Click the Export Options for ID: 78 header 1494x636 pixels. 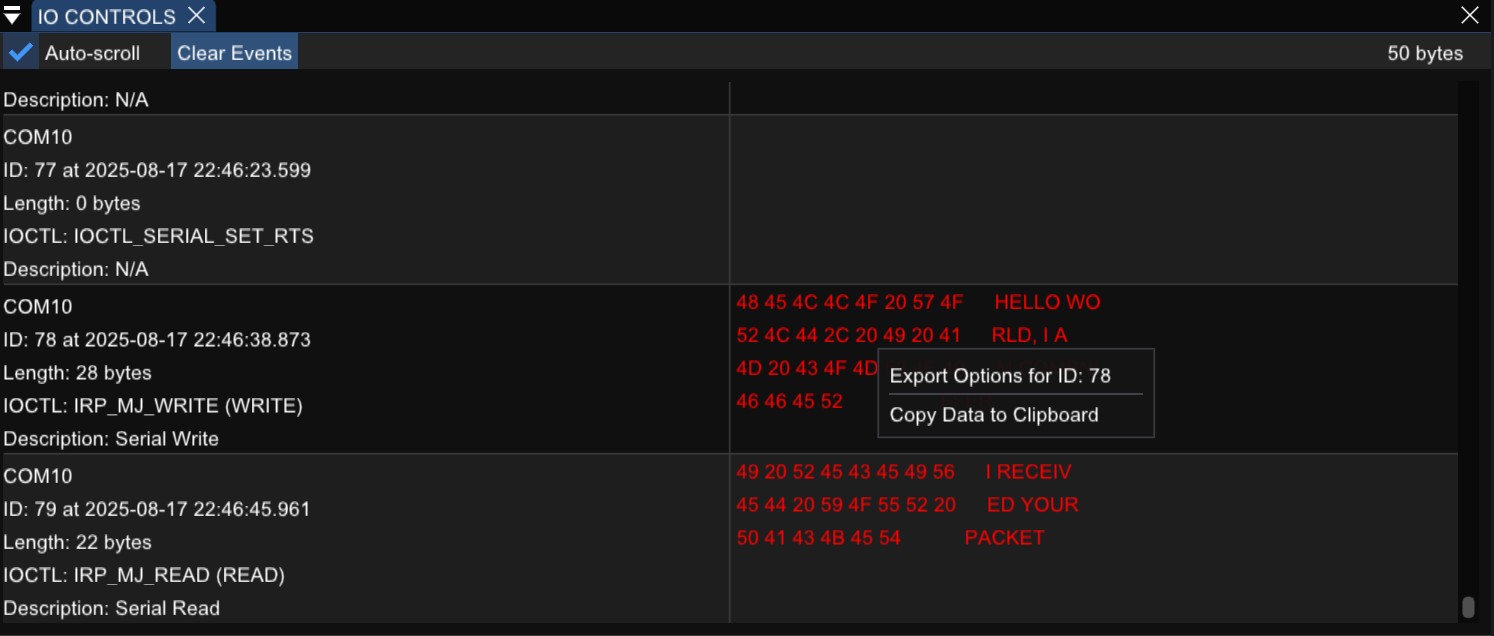tap(1000, 376)
